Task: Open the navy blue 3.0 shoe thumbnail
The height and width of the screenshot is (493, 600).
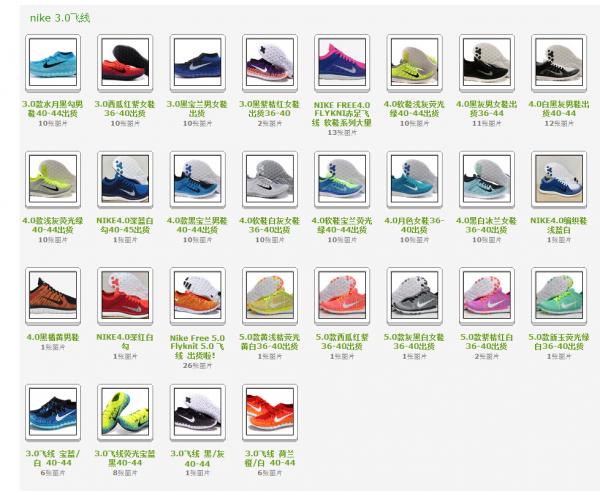Action: (197, 62)
